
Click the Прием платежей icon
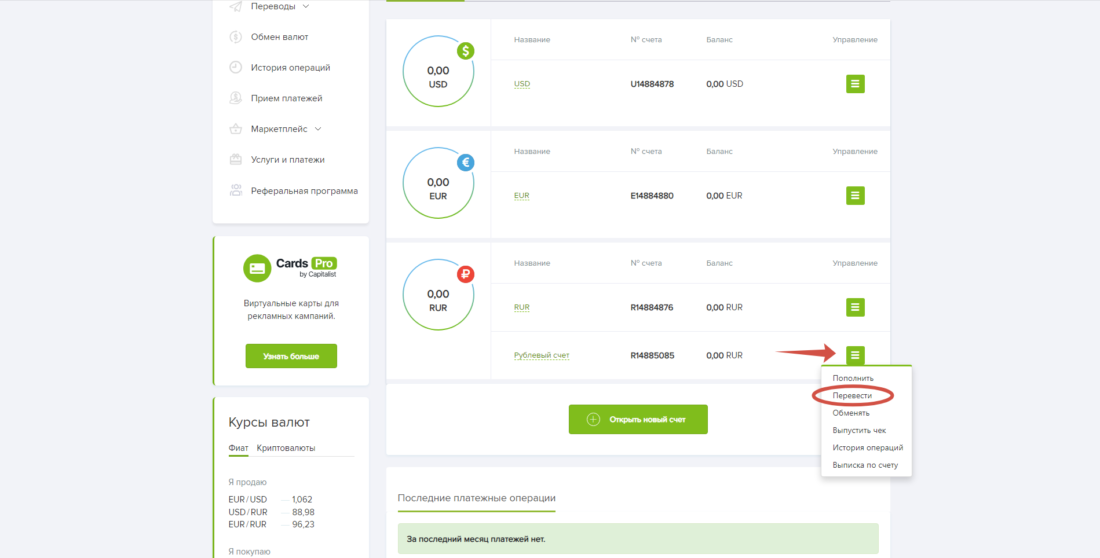(236, 98)
